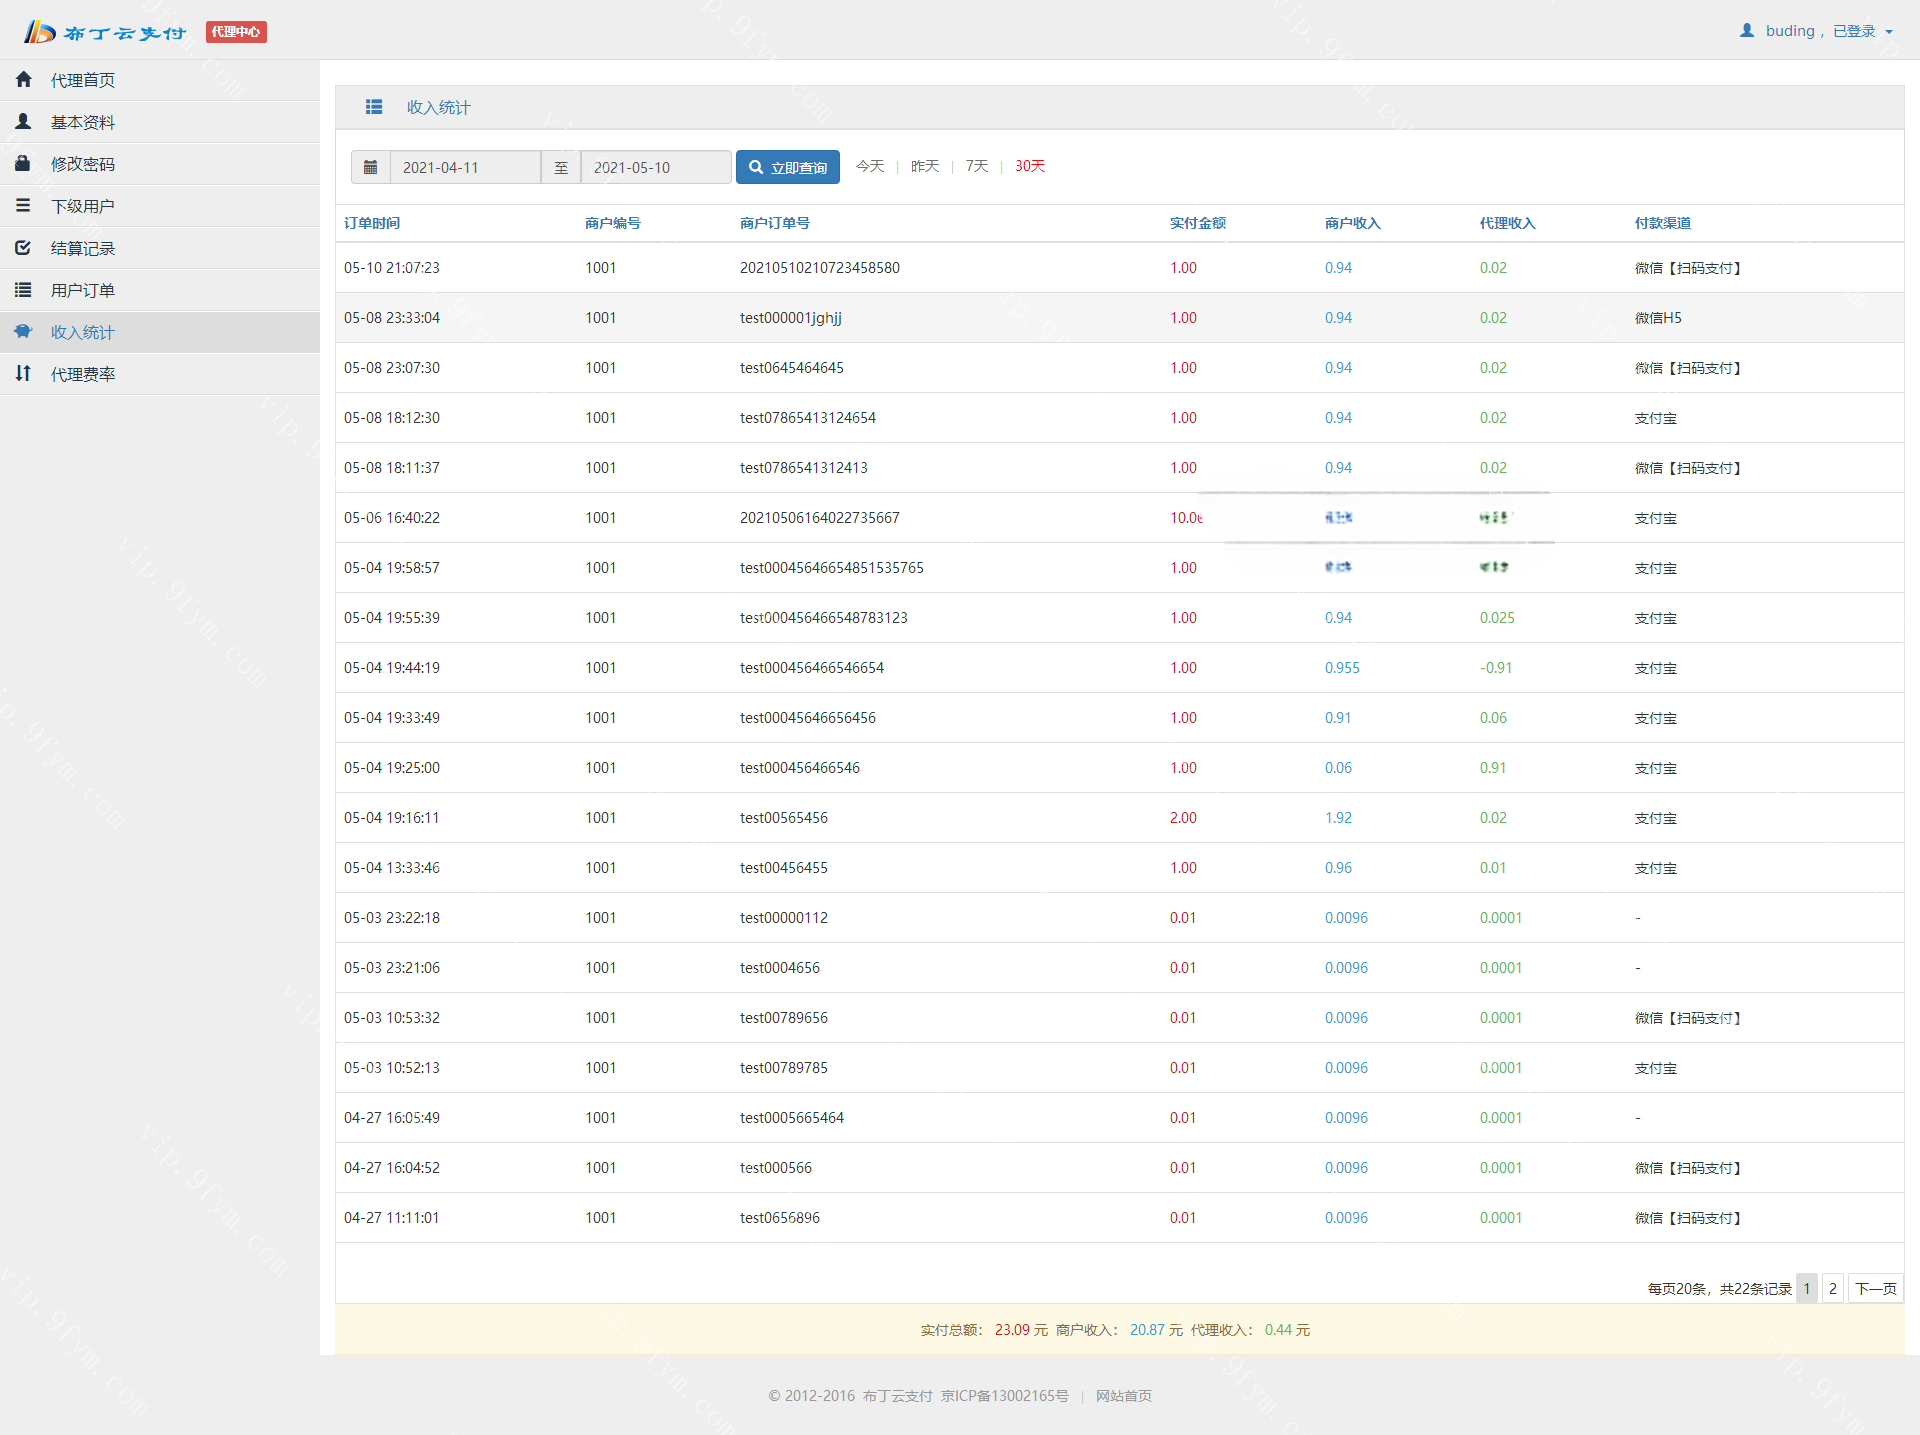Image resolution: width=1920 pixels, height=1435 pixels.
Task: Click the home icon beside 代理首页
Action: click(x=24, y=79)
